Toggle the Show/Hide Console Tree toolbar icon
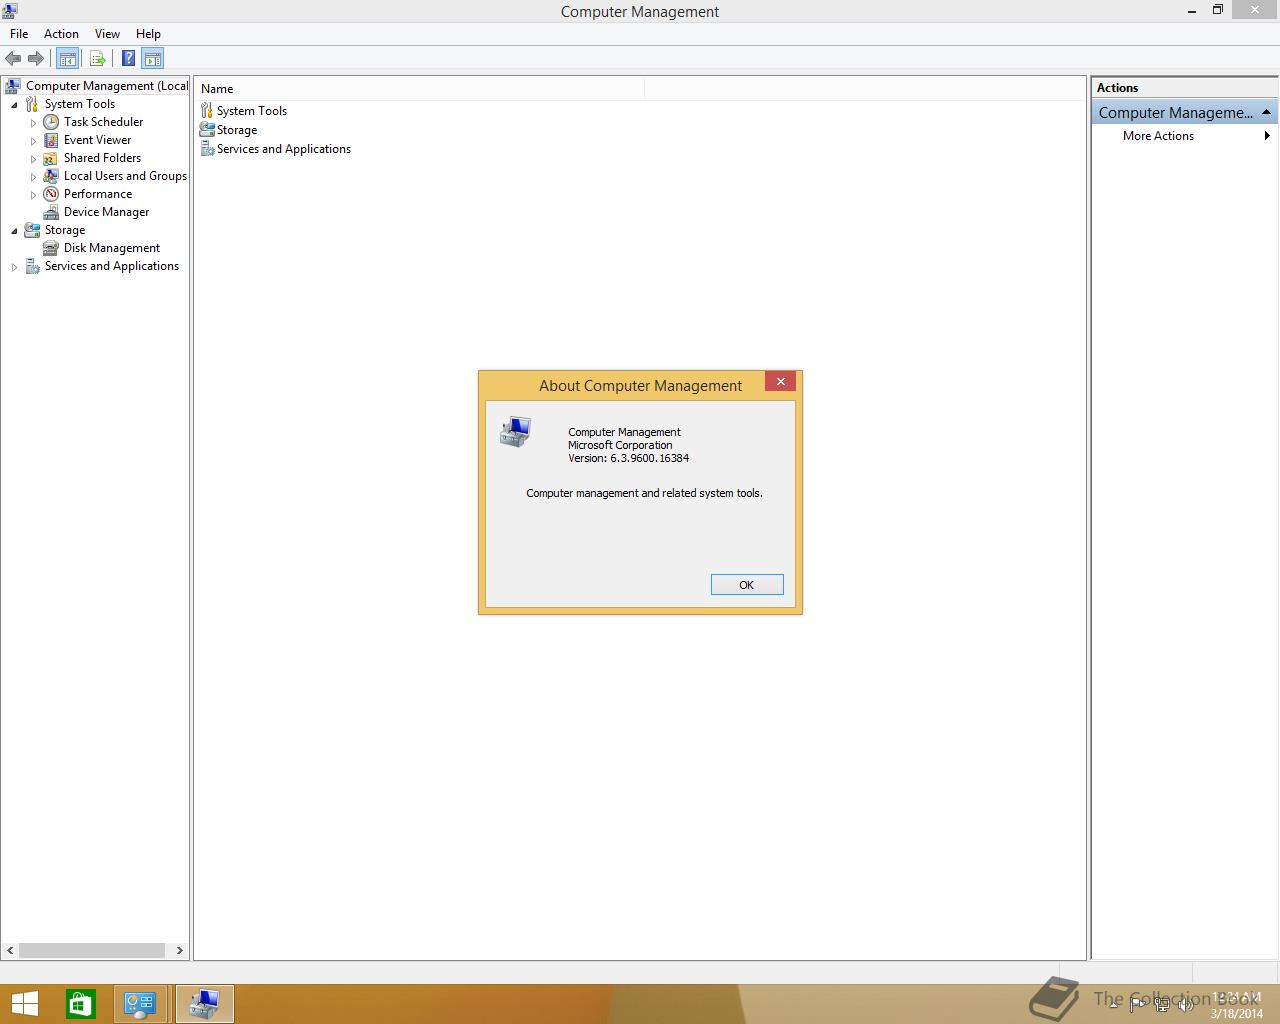 click(x=67, y=59)
